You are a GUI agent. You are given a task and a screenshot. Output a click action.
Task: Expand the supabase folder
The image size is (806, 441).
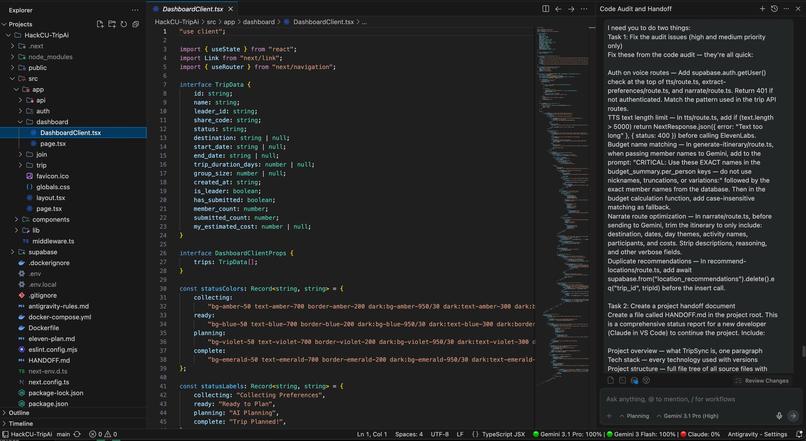[x=12, y=252]
